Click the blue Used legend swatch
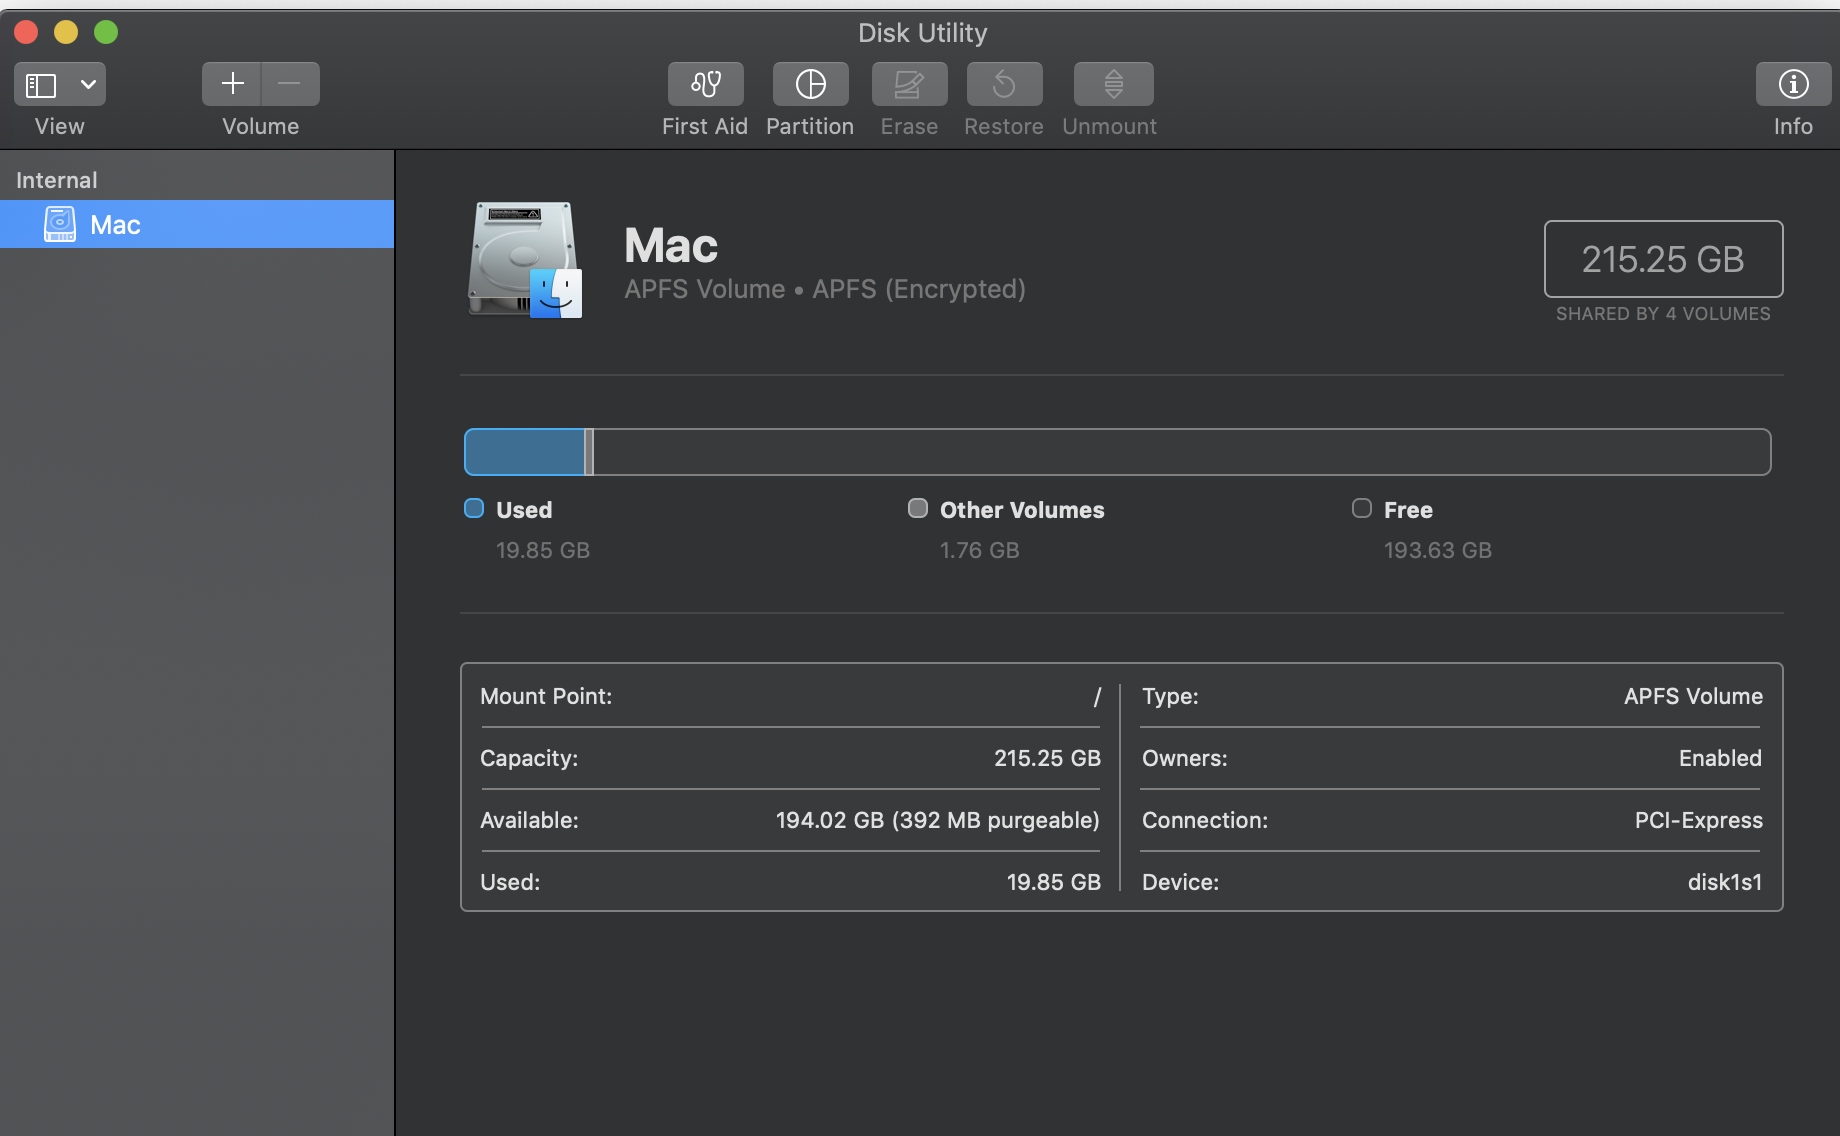 tap(474, 508)
